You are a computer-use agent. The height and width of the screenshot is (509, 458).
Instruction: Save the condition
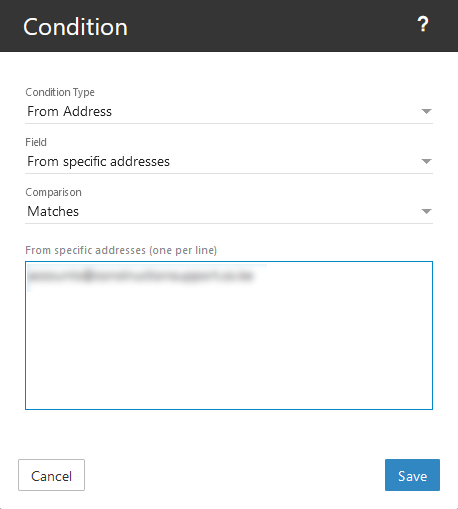tap(412, 475)
